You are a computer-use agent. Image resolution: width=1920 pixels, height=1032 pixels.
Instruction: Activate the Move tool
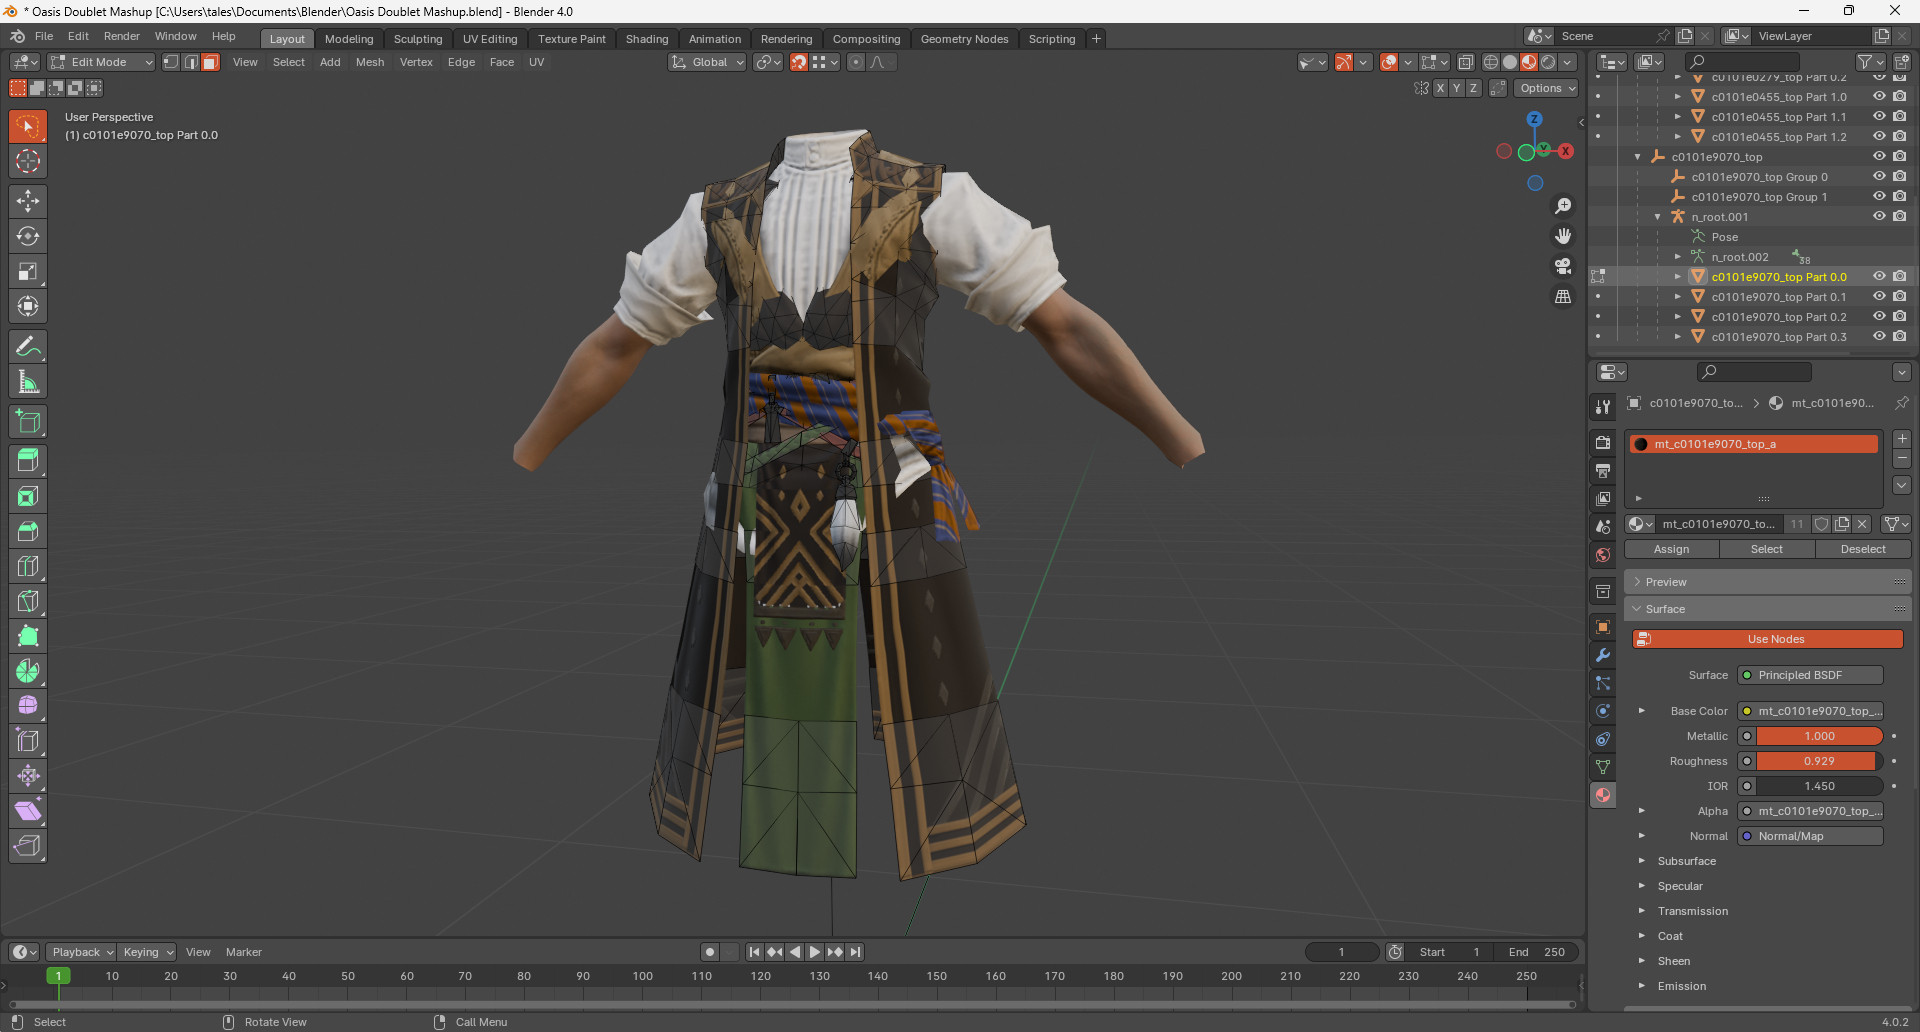[28, 201]
